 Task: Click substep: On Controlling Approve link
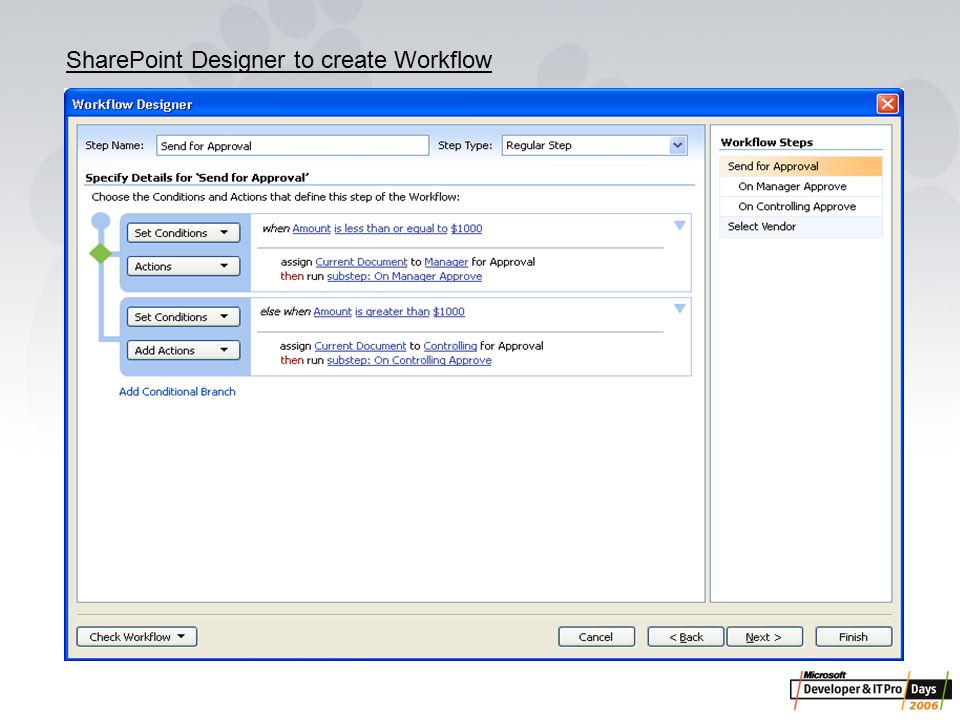click(x=409, y=361)
